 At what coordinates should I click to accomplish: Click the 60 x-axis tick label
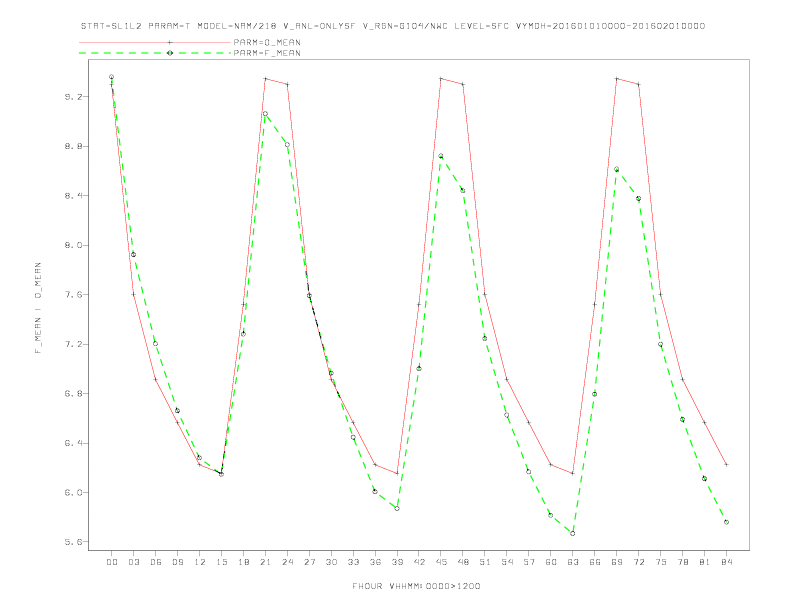click(x=551, y=562)
